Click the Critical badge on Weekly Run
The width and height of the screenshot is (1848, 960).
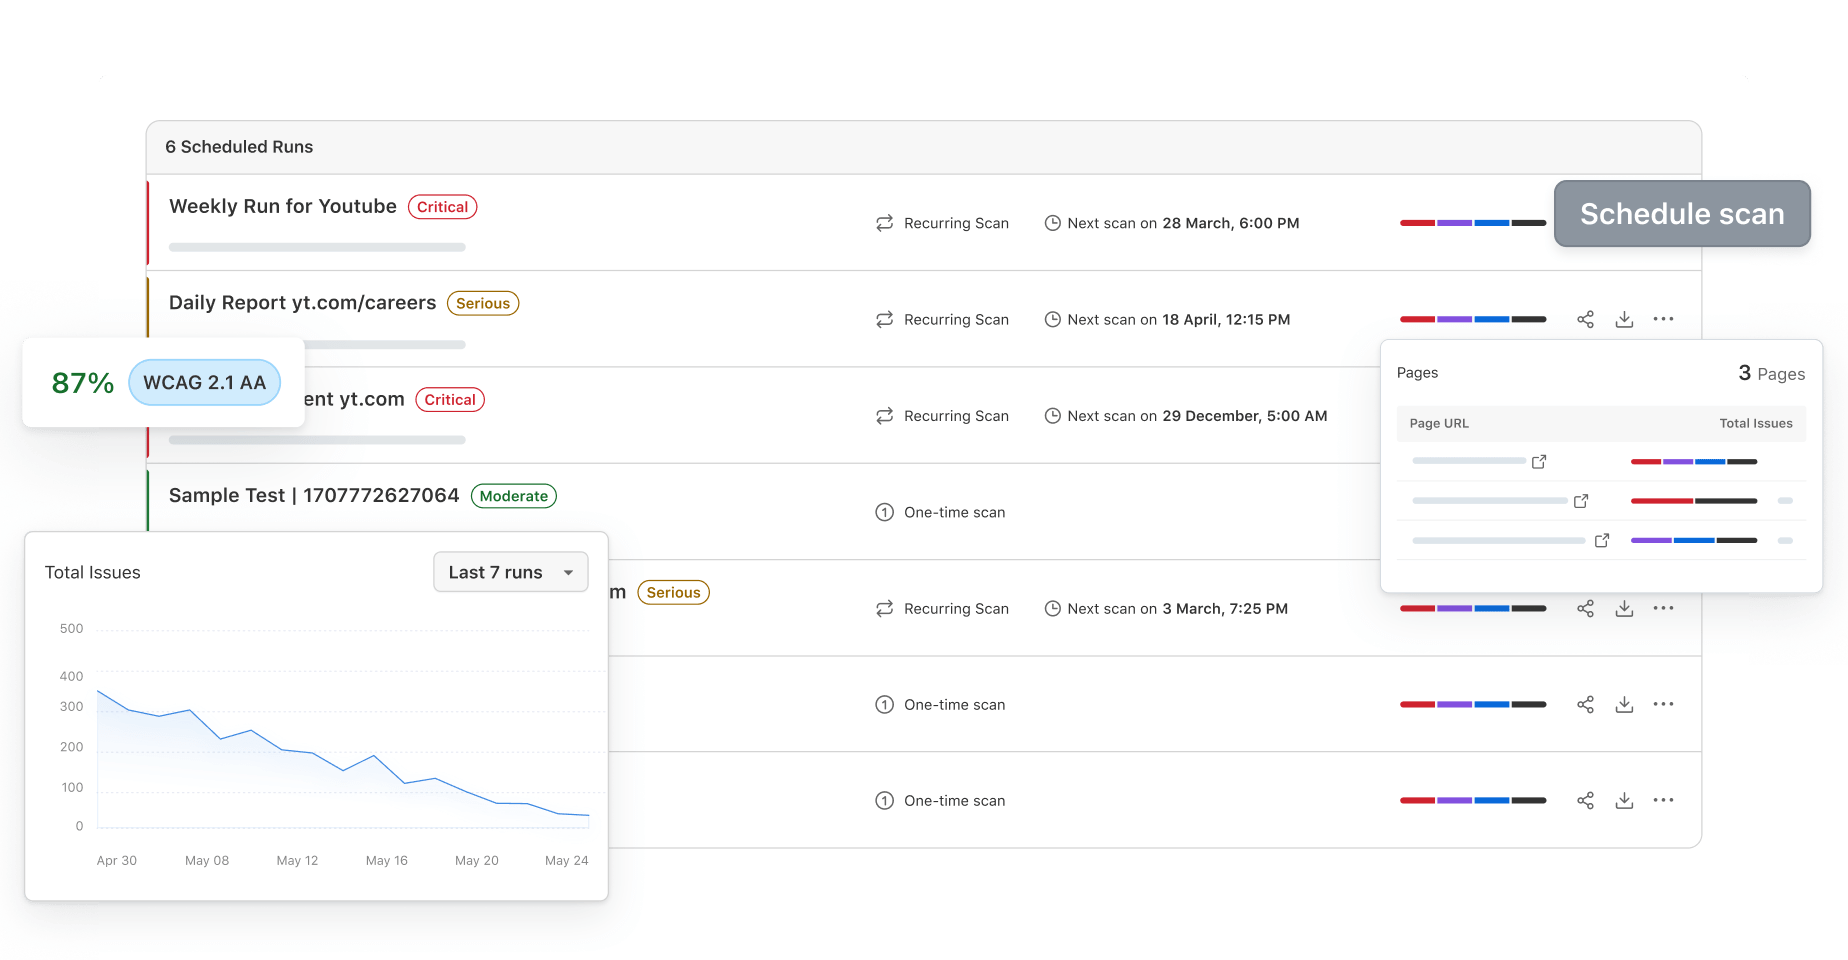click(442, 207)
